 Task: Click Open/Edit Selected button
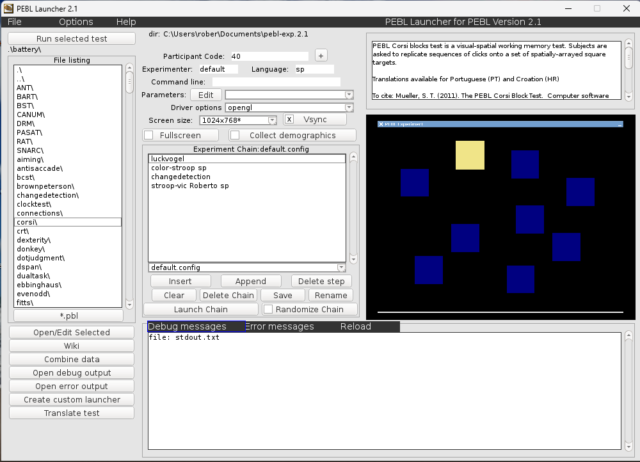tap(72, 333)
